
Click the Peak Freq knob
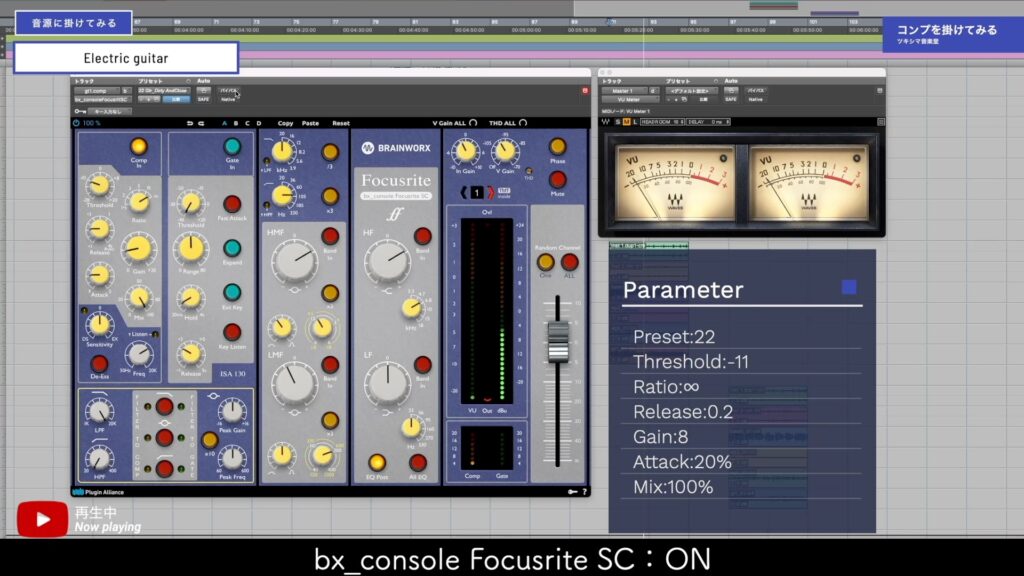232,459
